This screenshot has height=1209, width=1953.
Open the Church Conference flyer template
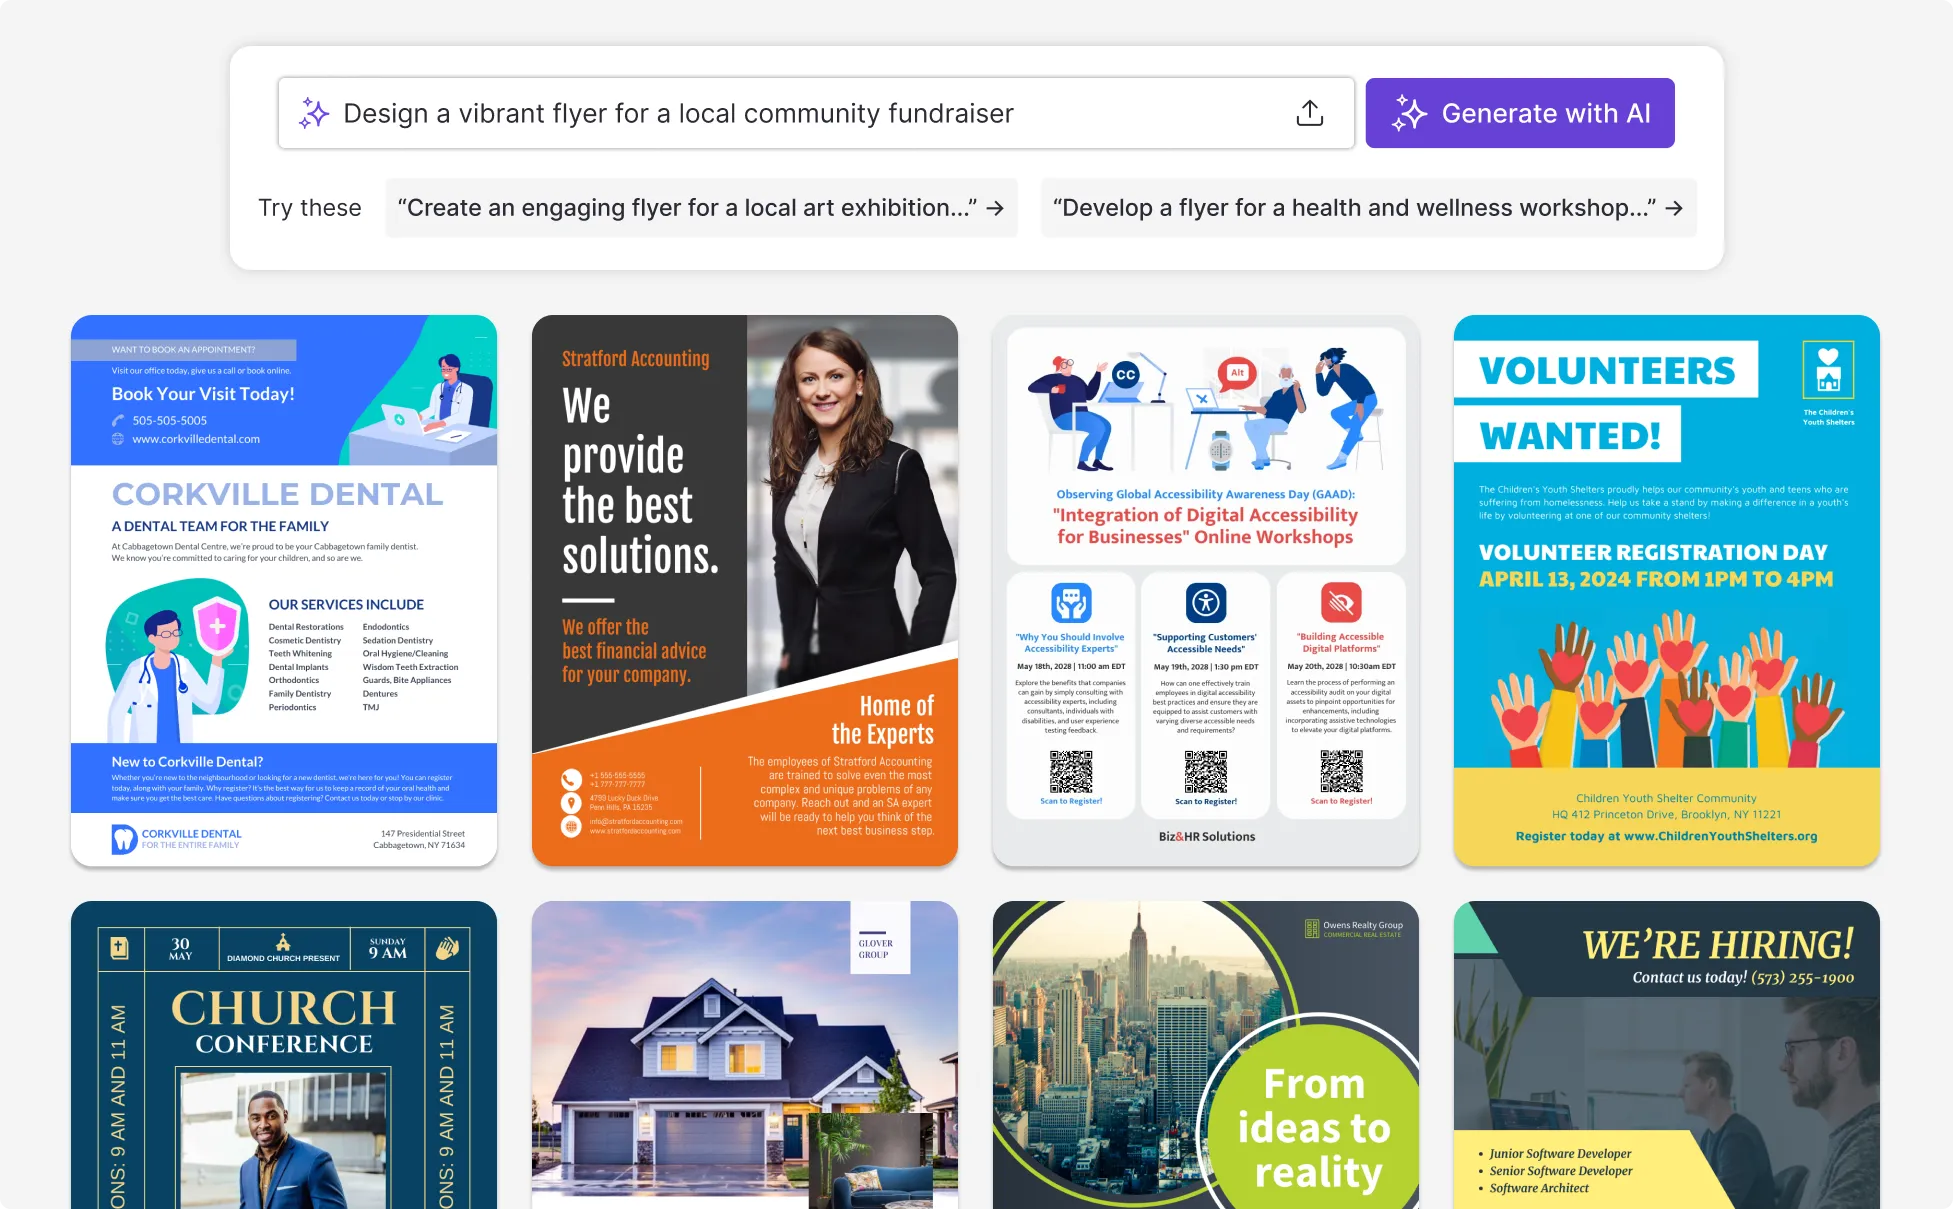coord(284,1055)
